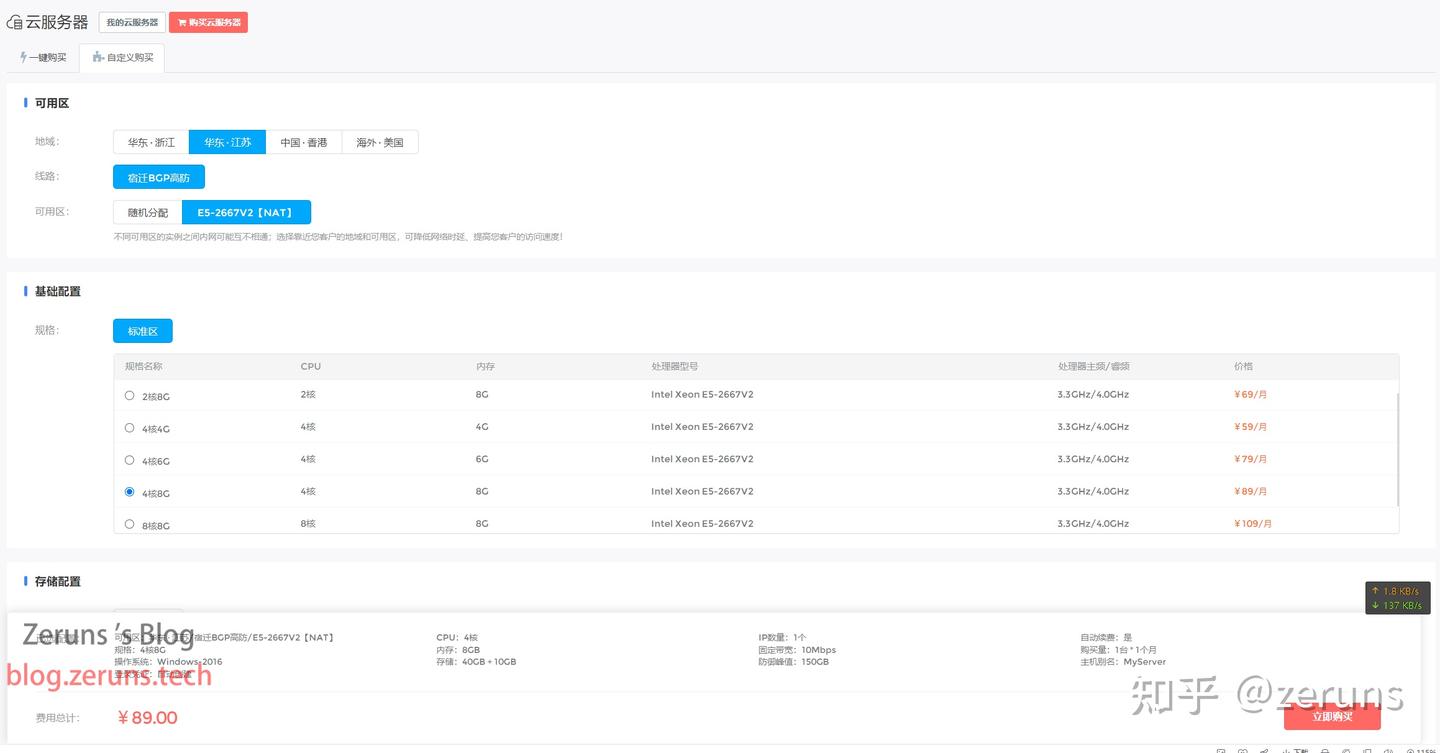The width and height of the screenshot is (1440, 753).
Task: Pick the E5-2667V2【NAT】 availability zone
Action: click(246, 212)
